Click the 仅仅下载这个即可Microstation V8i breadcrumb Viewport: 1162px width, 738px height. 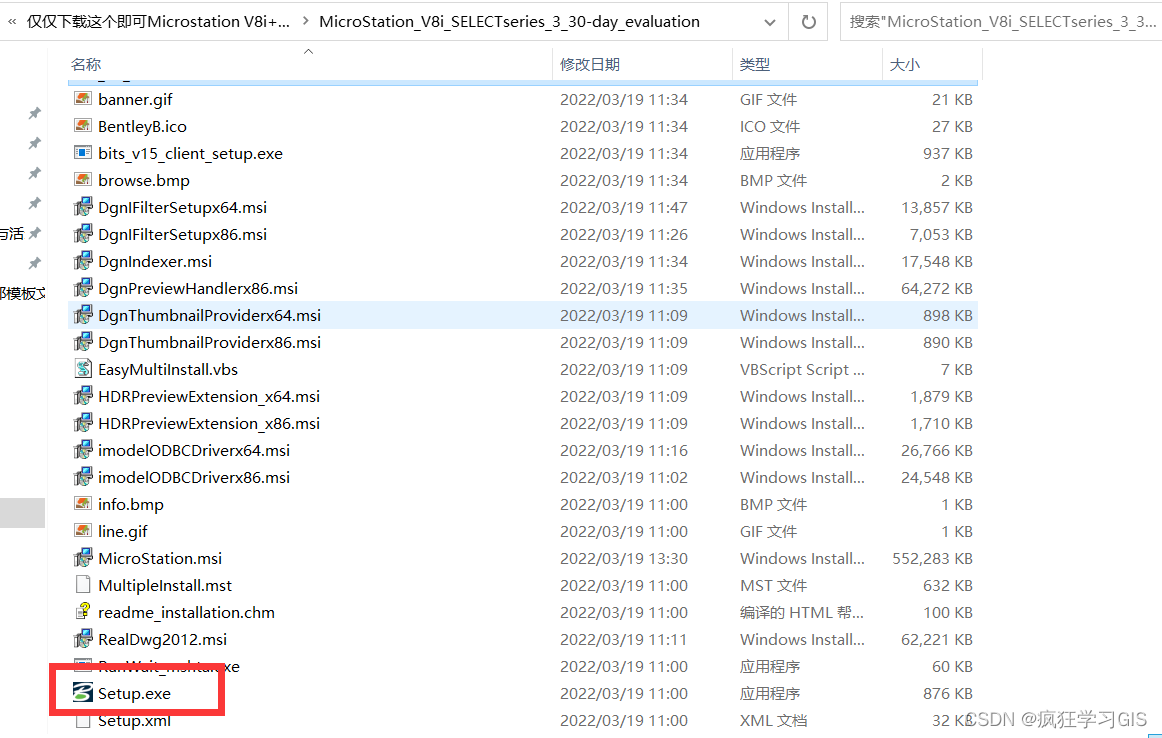pyautogui.click(x=159, y=21)
